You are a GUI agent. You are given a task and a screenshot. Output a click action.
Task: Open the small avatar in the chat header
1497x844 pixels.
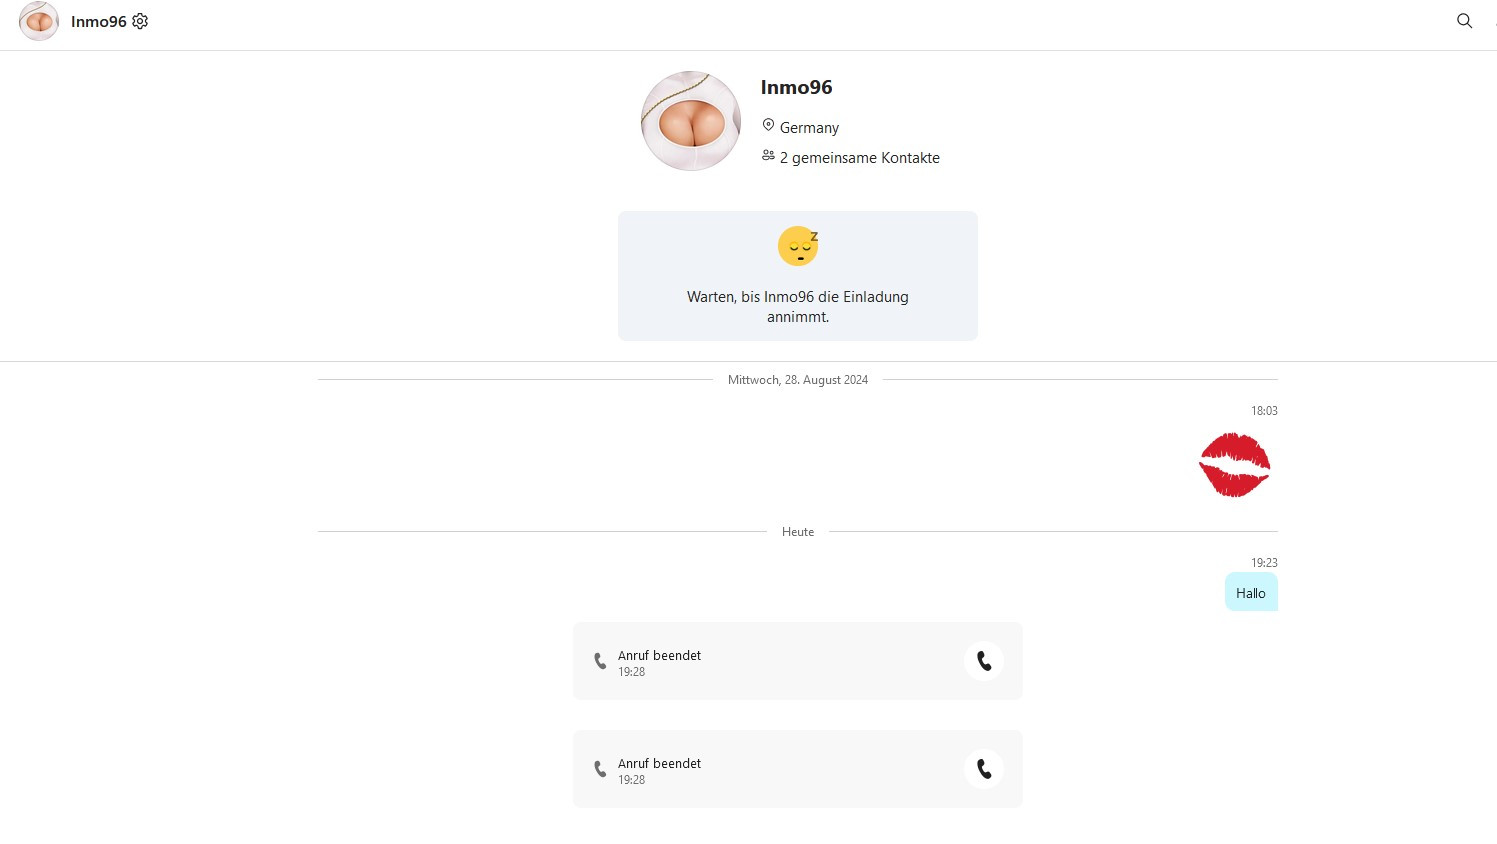[x=39, y=21]
